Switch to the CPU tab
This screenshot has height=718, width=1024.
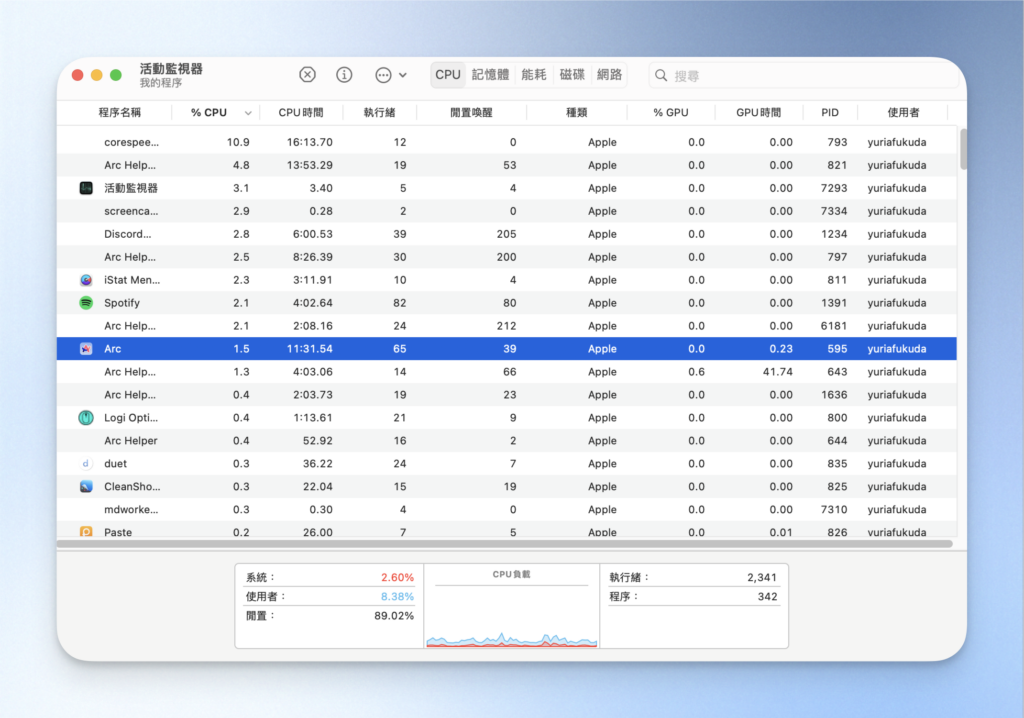pyautogui.click(x=448, y=74)
